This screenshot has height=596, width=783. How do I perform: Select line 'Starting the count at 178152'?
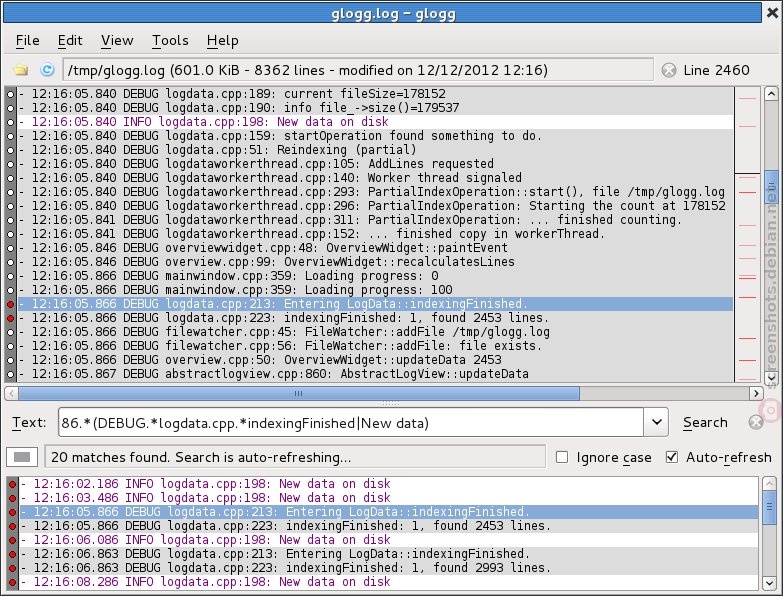click(x=376, y=206)
